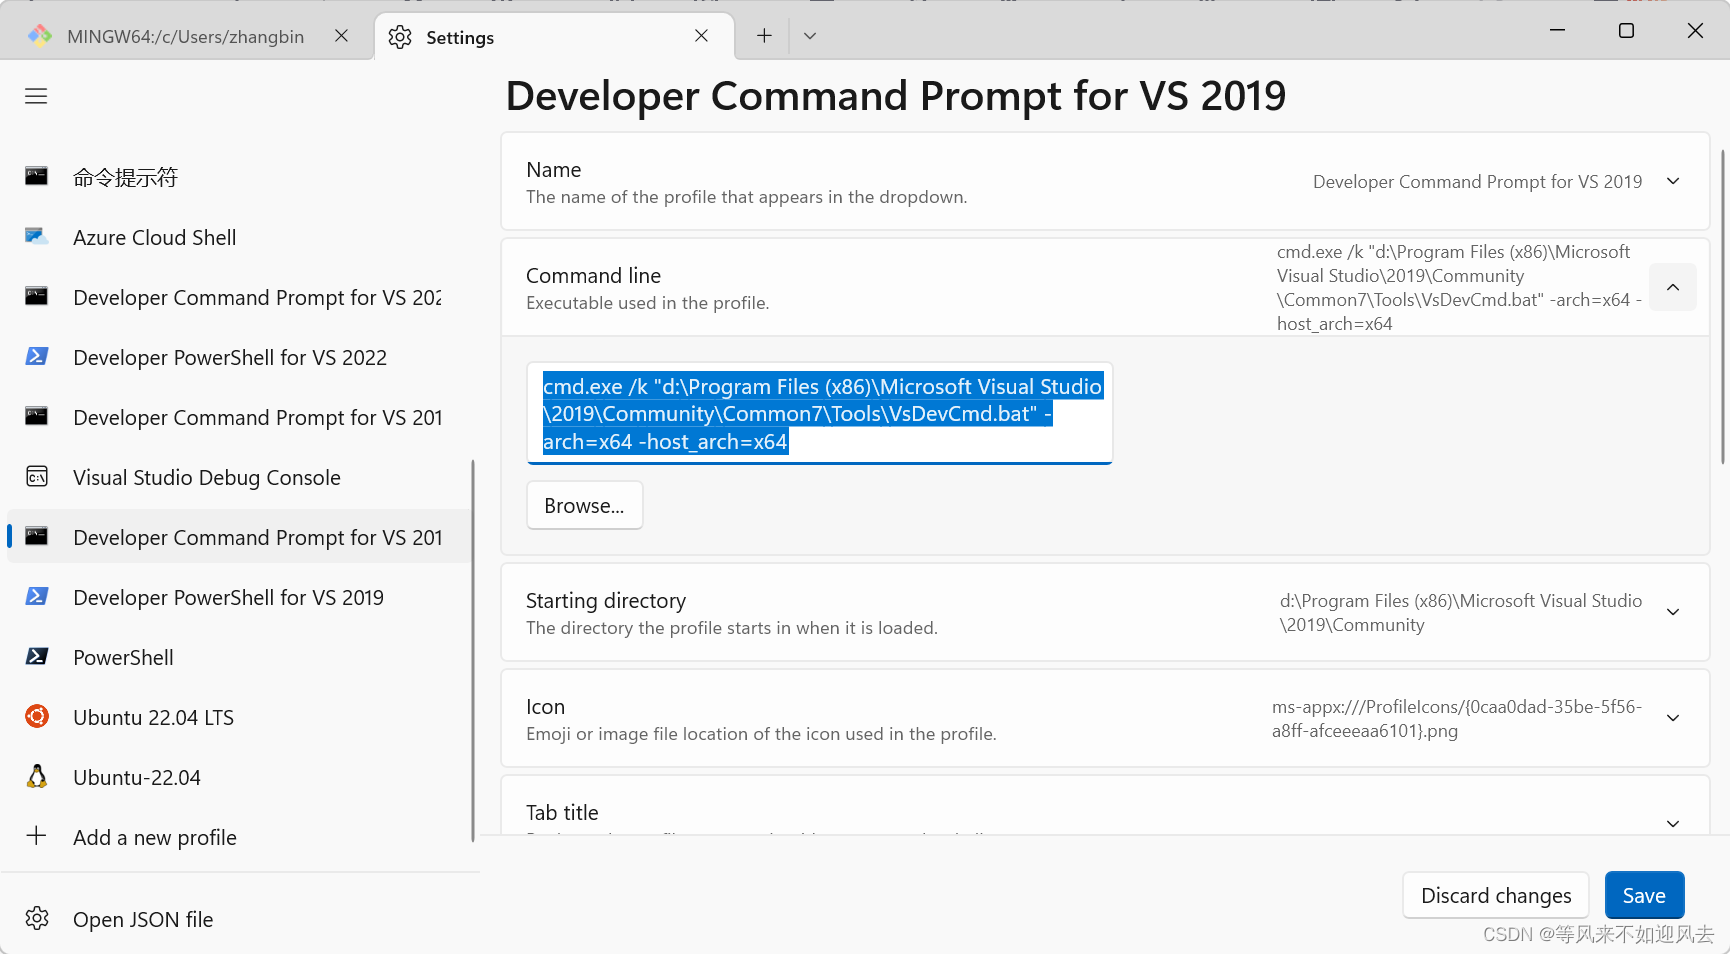Close the MINGW64 tab
The image size is (1730, 954).
click(341, 36)
